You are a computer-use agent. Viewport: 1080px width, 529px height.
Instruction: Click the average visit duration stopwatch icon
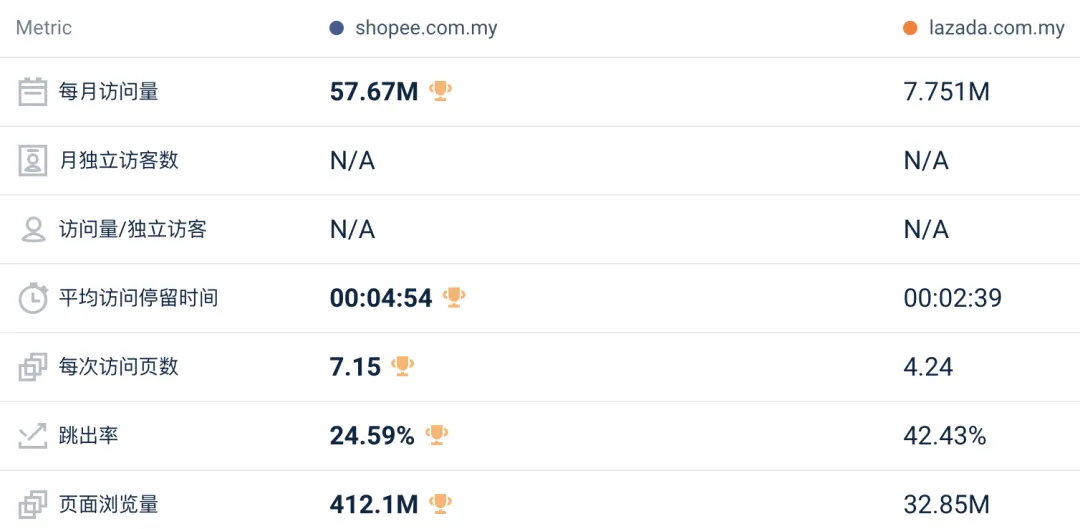33,298
